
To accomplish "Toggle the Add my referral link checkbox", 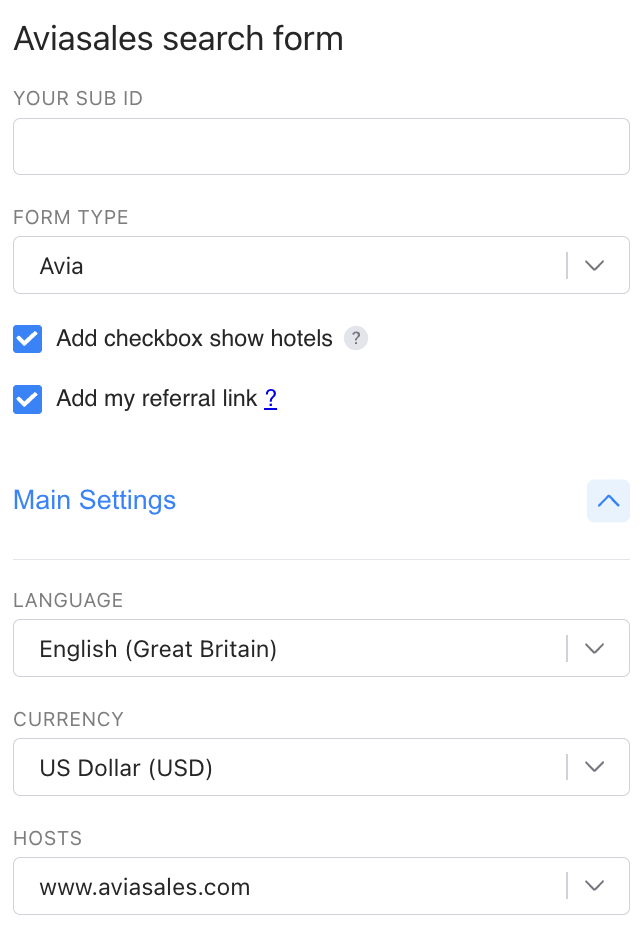I will tap(28, 399).
